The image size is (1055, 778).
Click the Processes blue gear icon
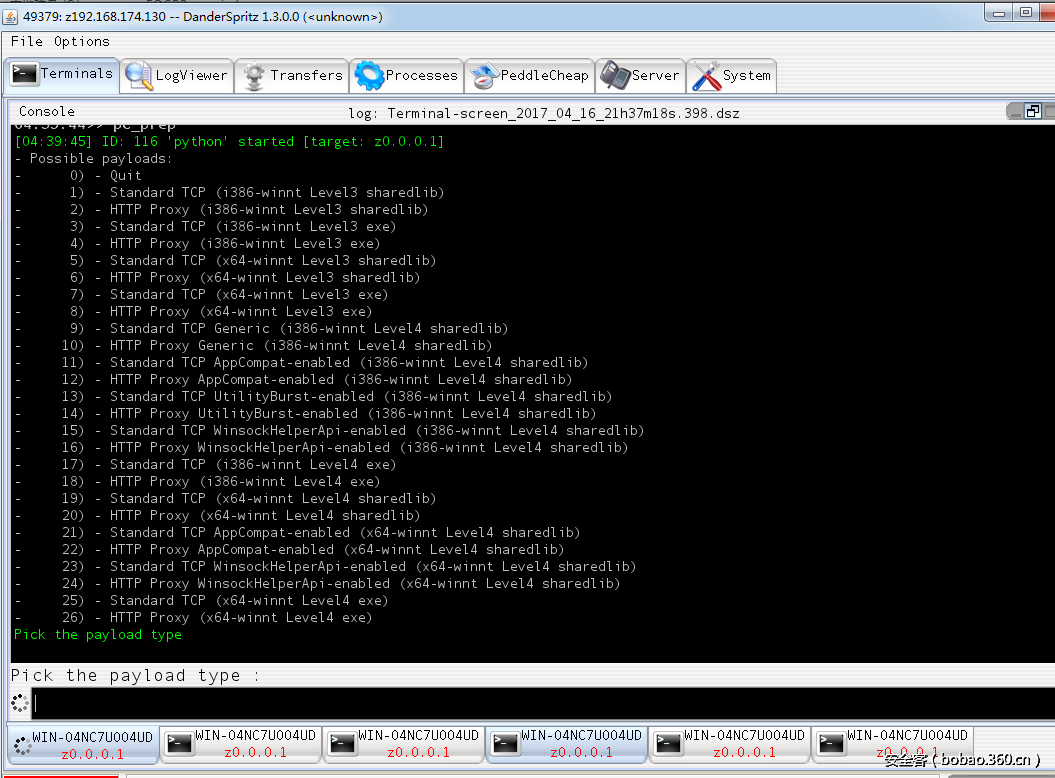coord(369,76)
